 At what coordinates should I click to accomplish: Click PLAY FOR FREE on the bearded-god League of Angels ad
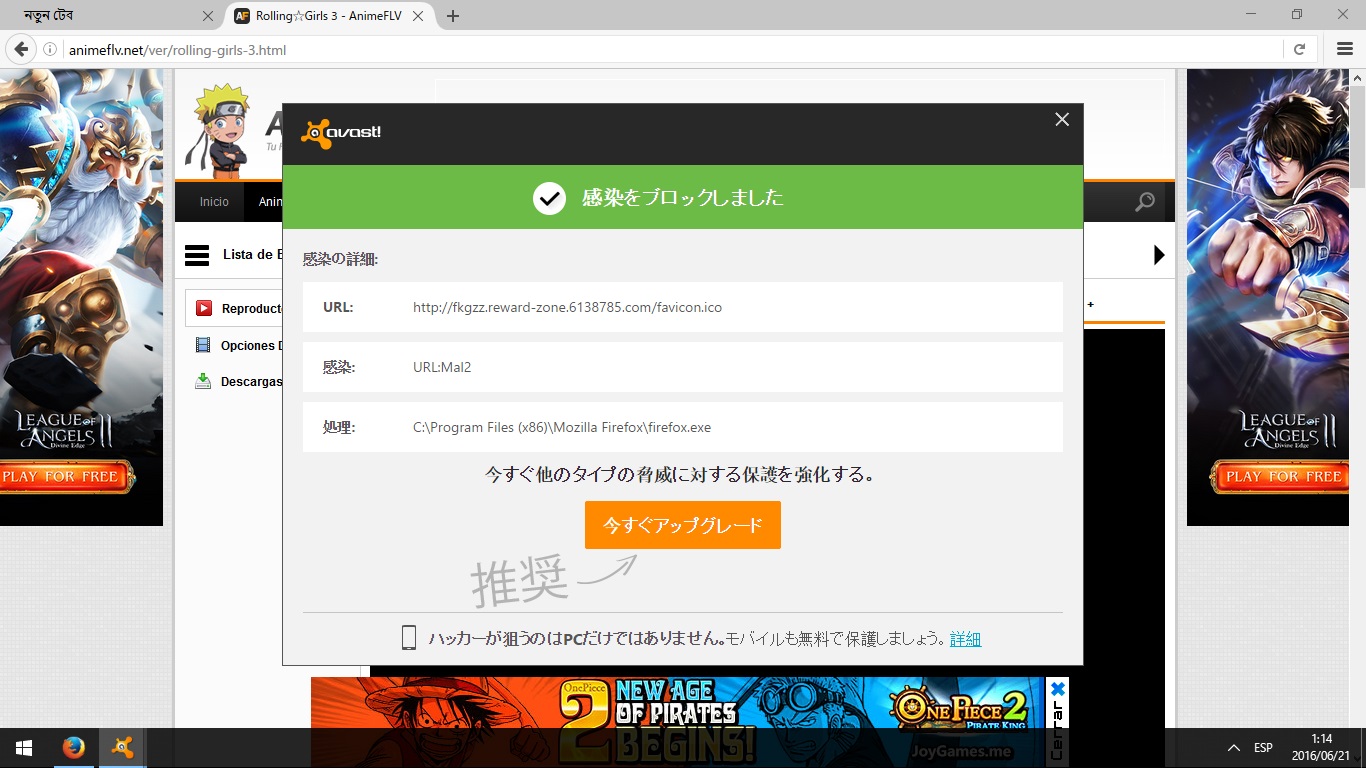(x=66, y=477)
